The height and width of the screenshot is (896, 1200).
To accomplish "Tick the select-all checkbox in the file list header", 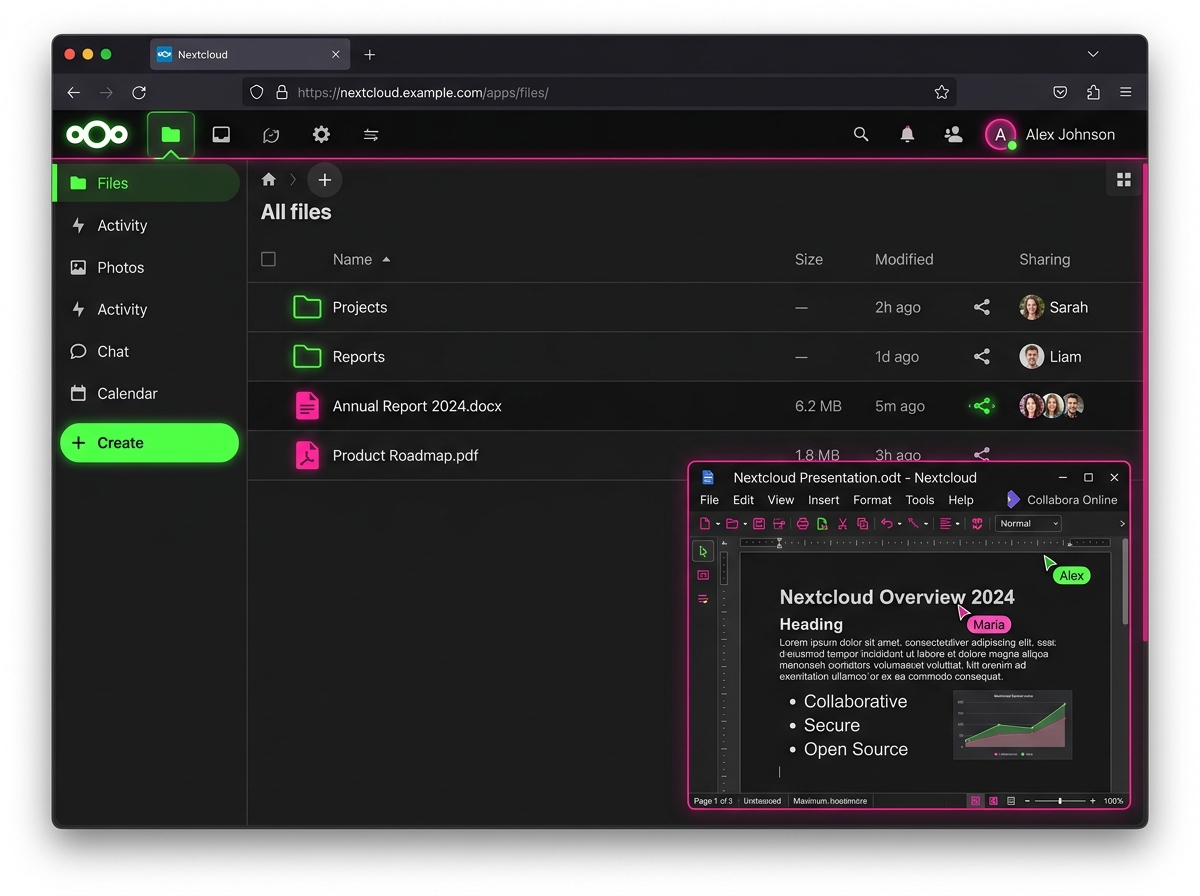I will [268, 259].
